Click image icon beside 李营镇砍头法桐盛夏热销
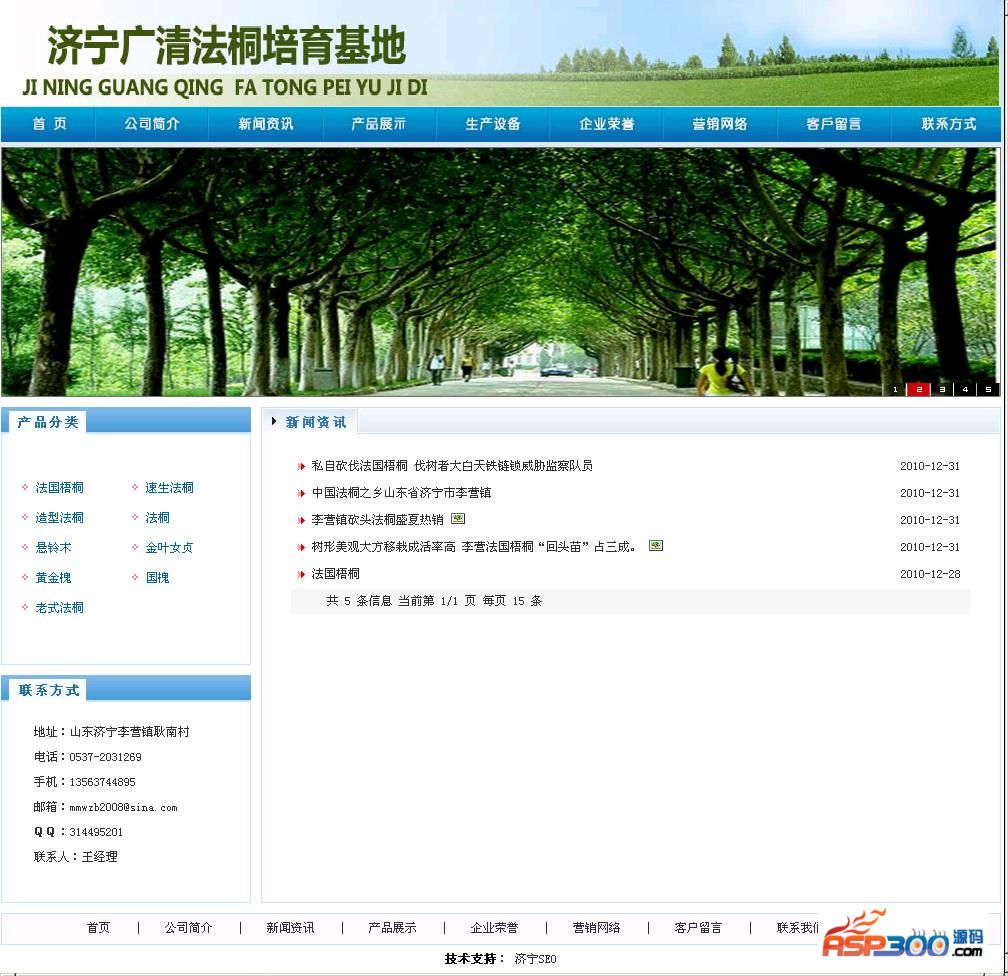 tap(458, 518)
